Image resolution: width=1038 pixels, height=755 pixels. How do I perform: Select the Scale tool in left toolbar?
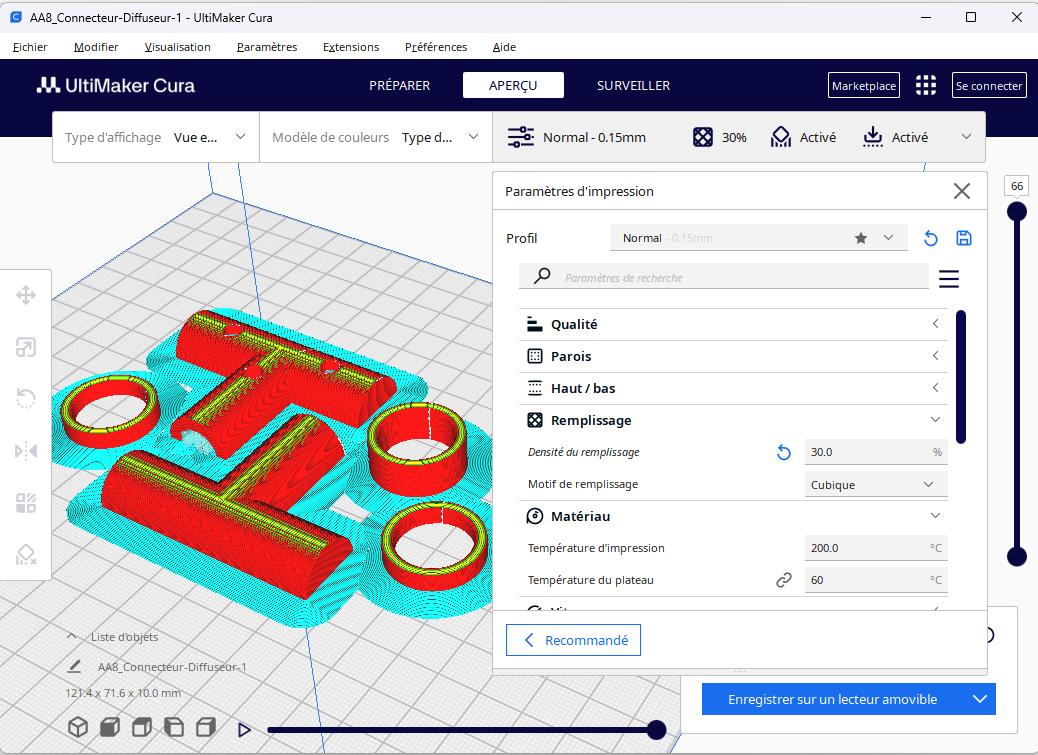(x=26, y=347)
